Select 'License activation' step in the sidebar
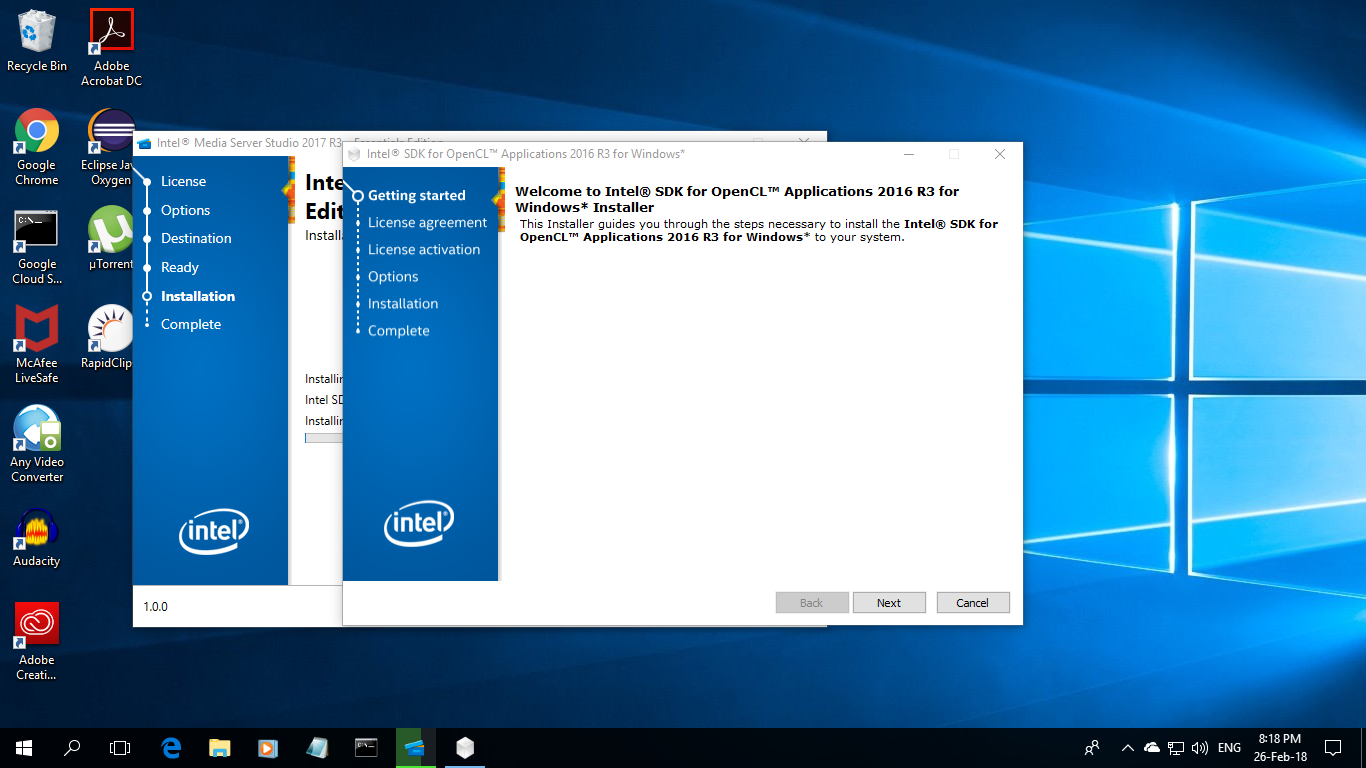1366x768 pixels. (424, 250)
